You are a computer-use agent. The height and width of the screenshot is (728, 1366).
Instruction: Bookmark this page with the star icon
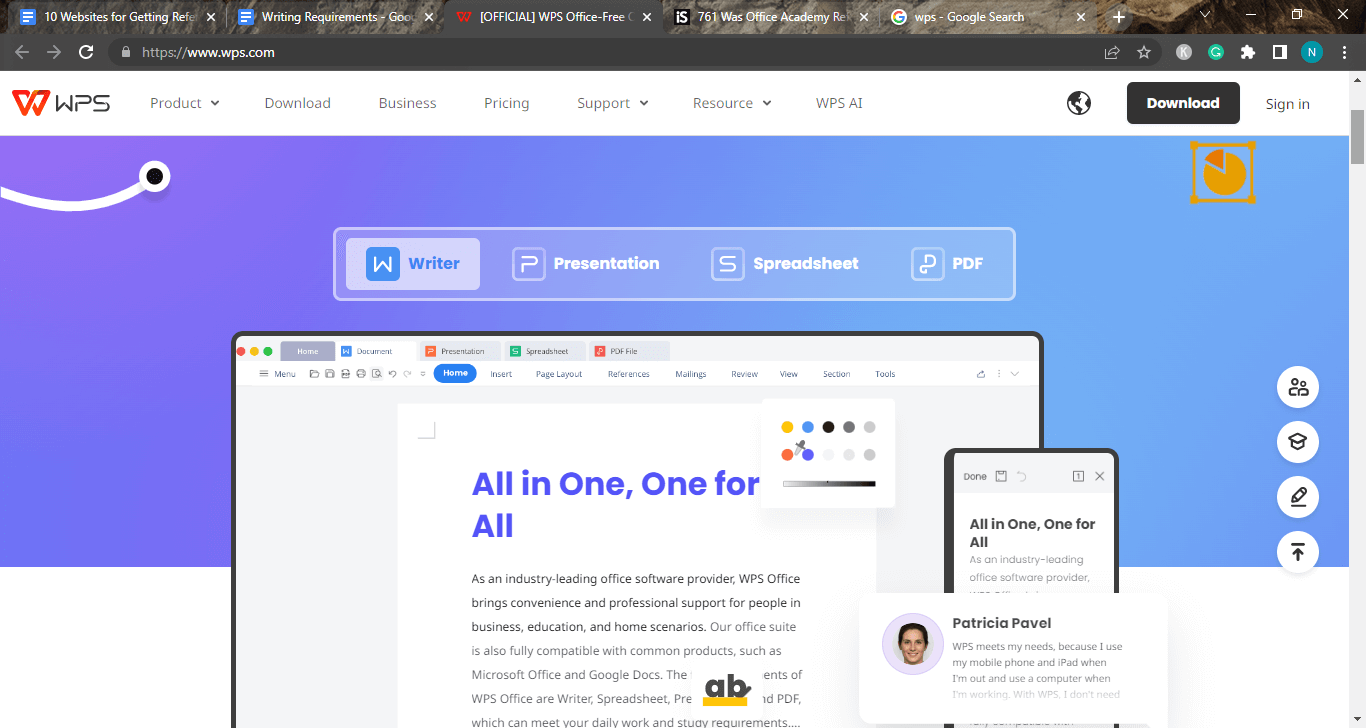click(1144, 52)
